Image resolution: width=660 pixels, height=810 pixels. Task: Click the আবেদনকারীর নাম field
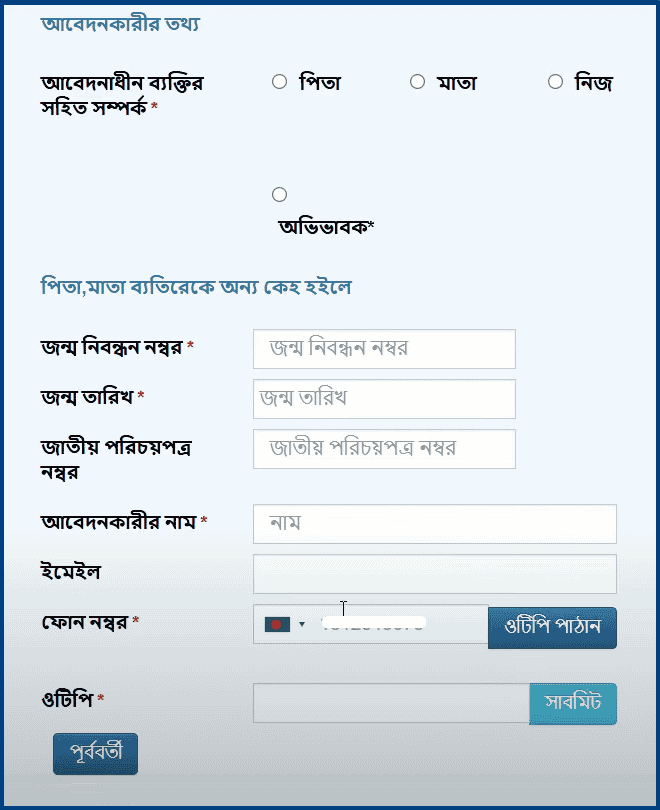(435, 522)
